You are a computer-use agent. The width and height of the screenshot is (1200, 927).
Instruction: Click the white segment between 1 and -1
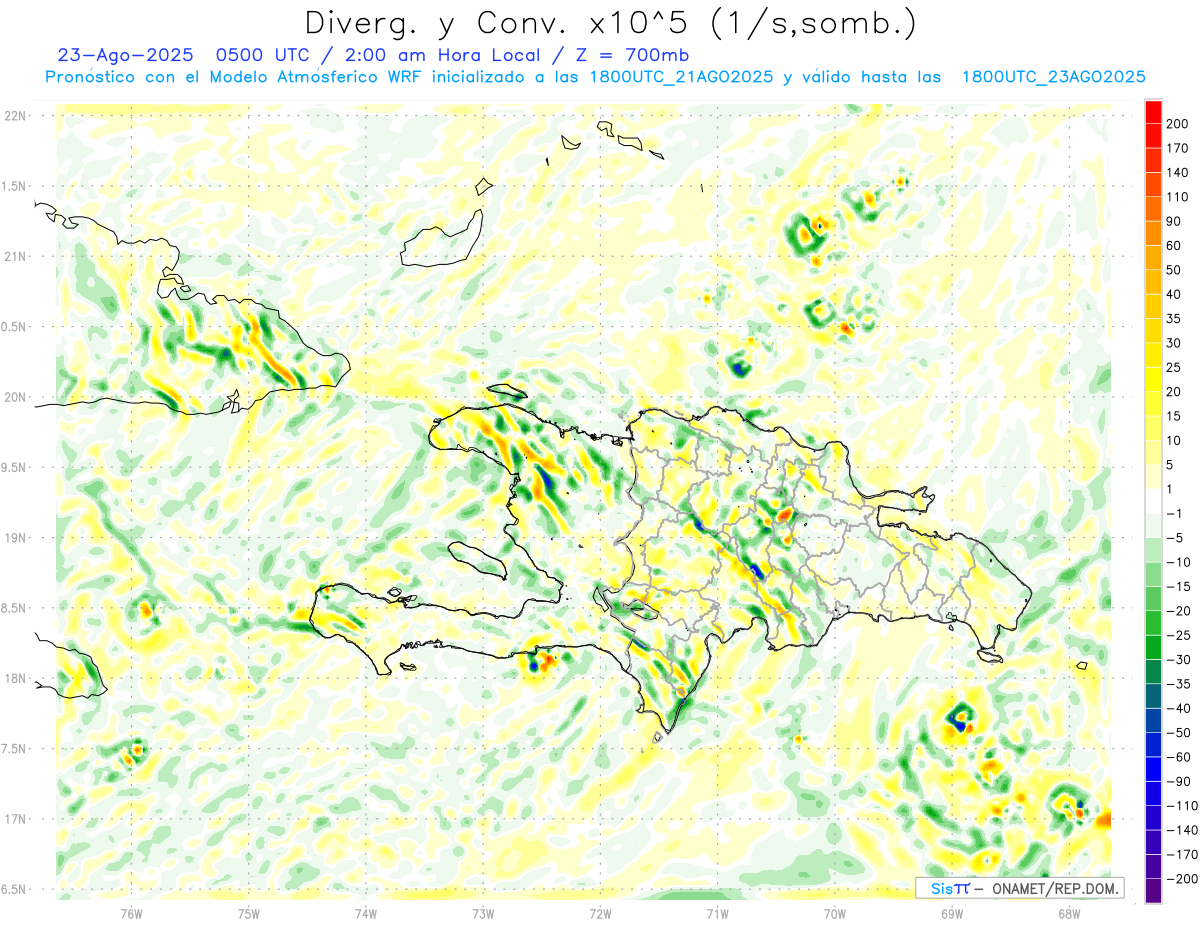click(1153, 501)
